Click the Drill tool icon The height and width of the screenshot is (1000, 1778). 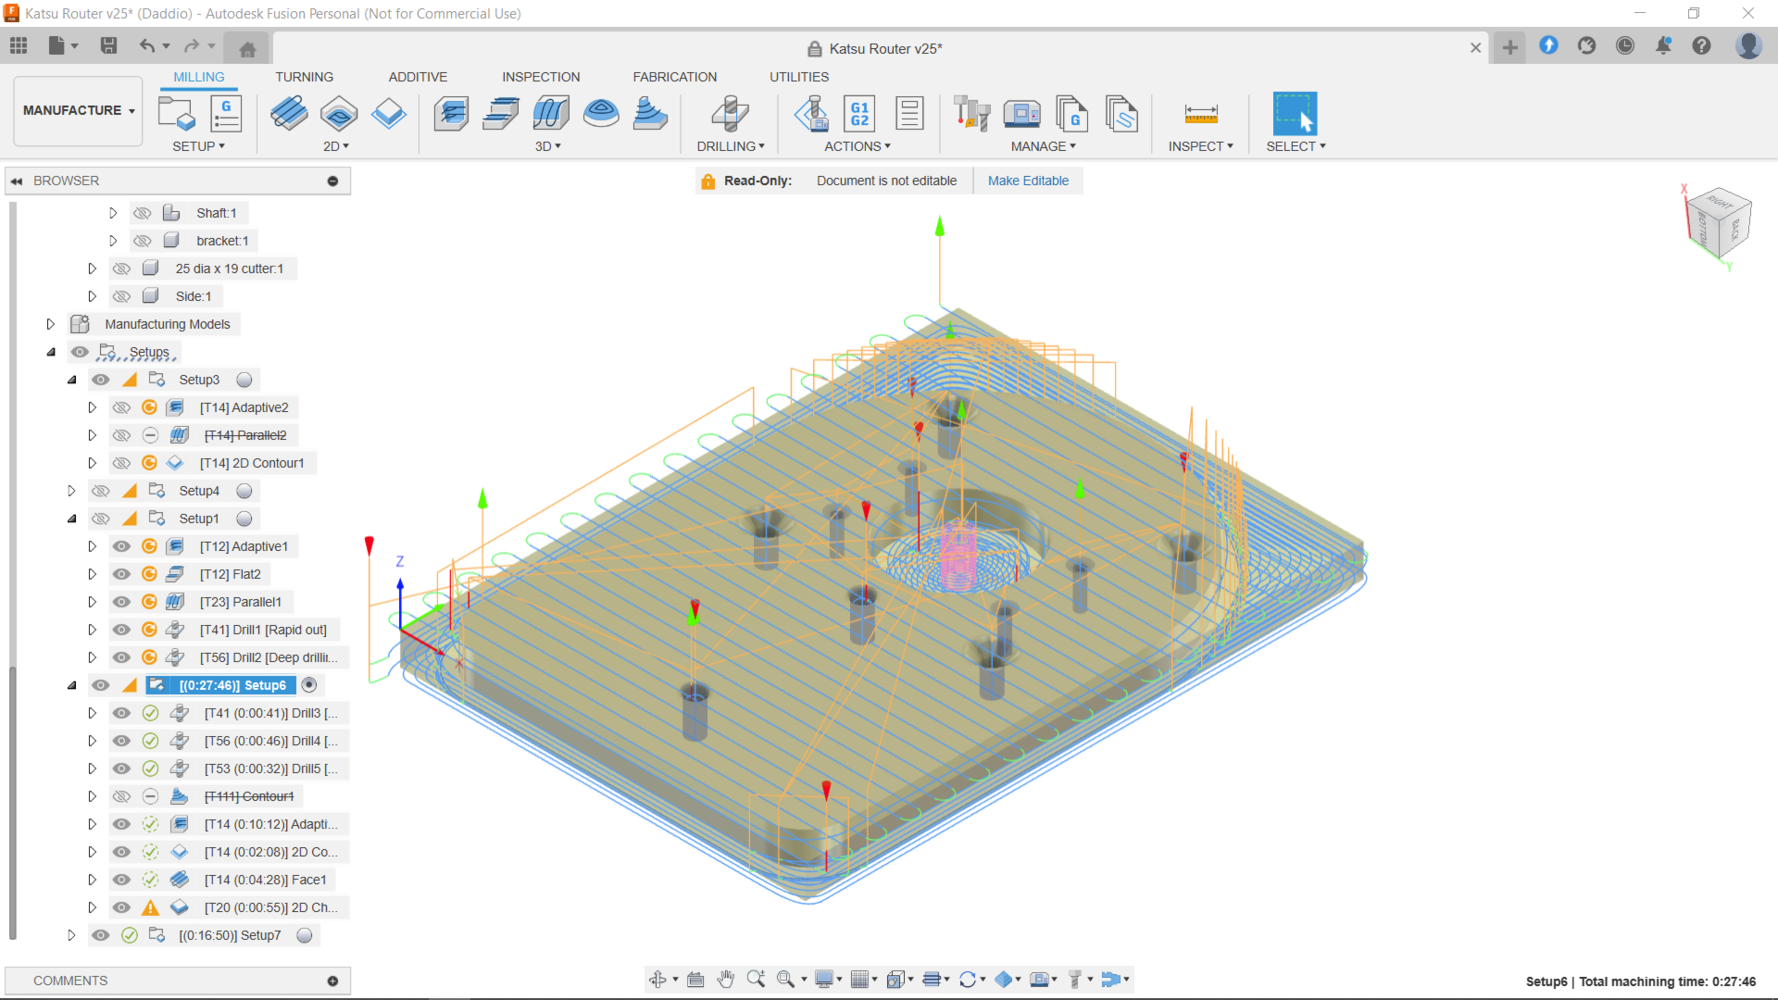tap(730, 113)
